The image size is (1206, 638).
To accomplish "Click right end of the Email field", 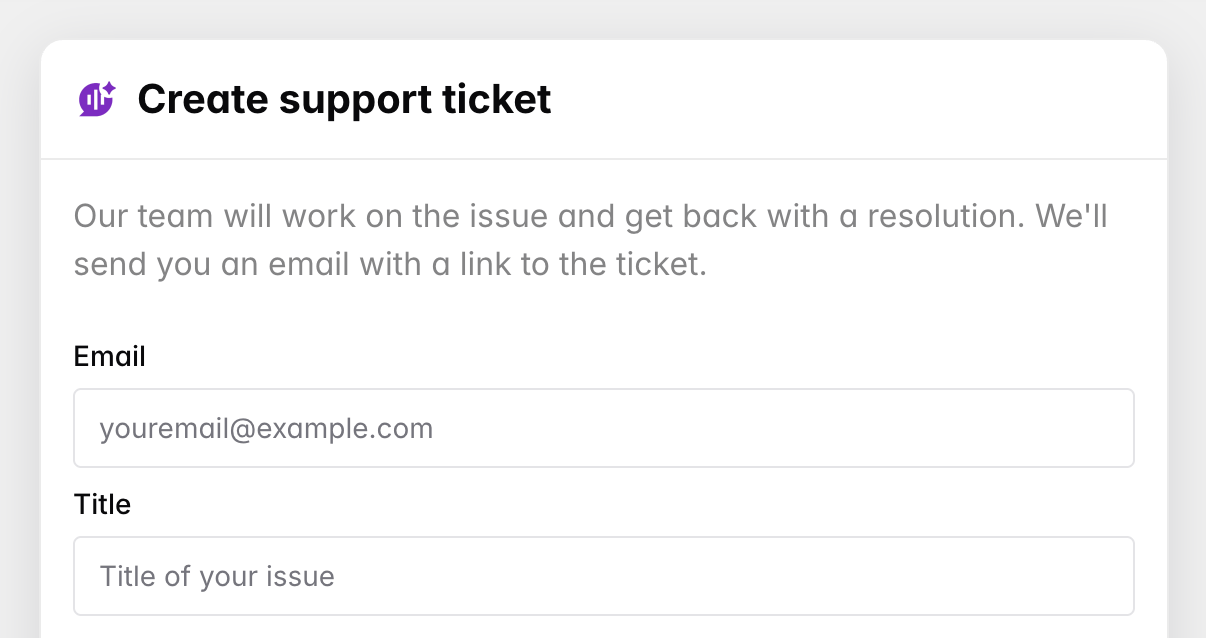I will [1110, 428].
